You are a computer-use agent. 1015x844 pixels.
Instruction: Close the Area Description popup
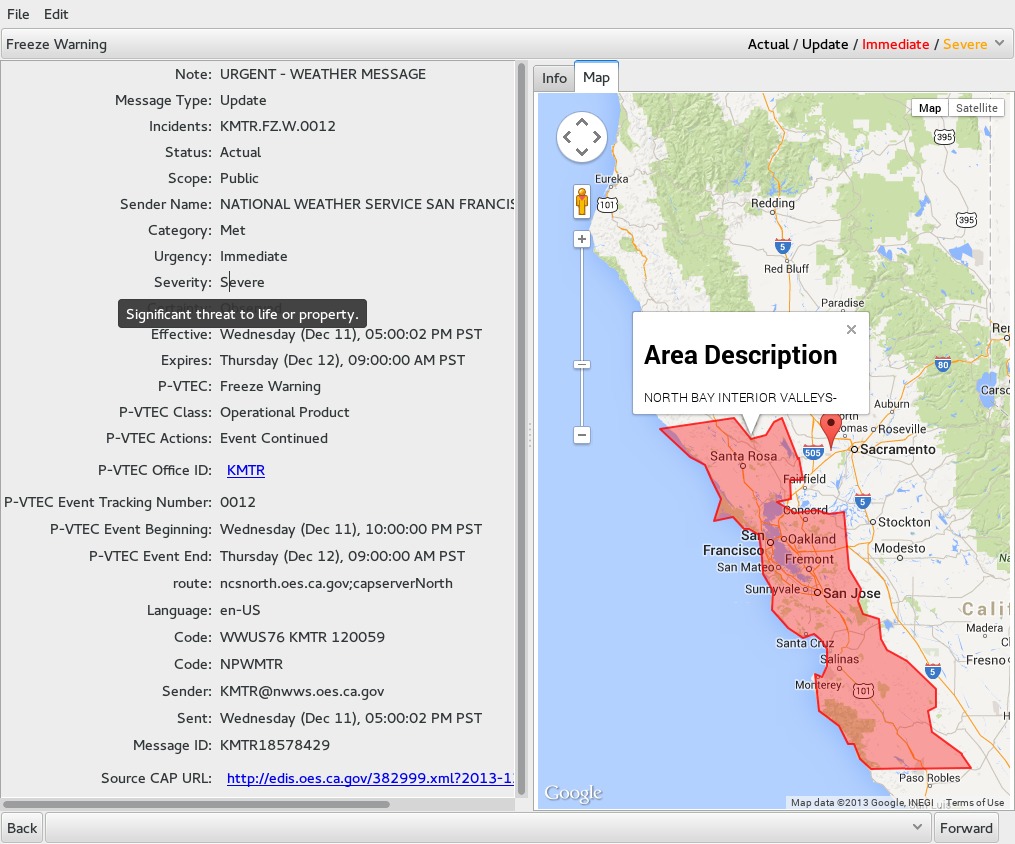[851, 329]
